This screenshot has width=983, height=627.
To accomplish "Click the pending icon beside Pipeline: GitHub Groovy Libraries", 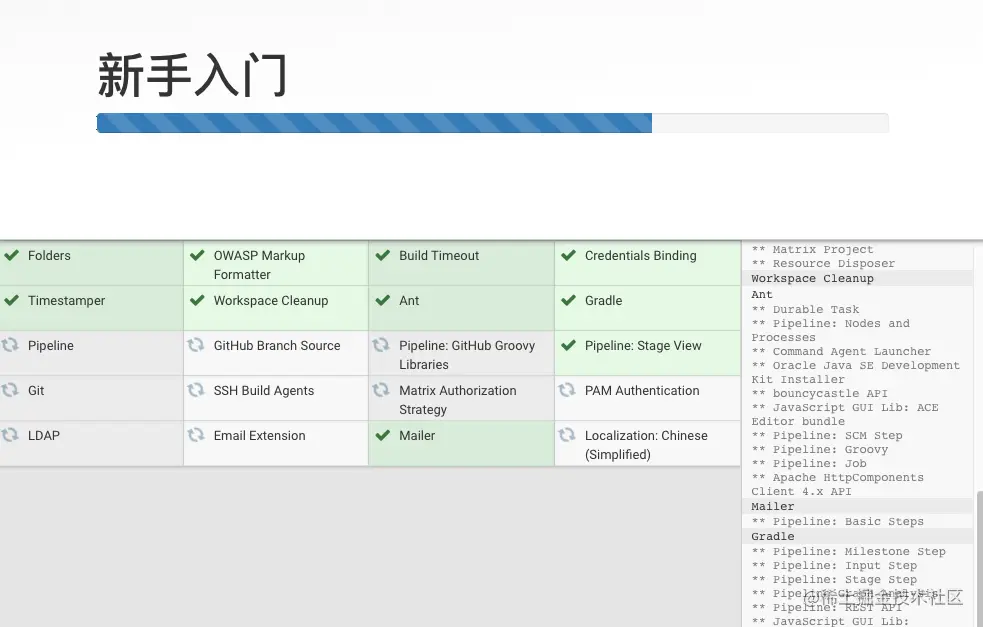I will [381, 345].
